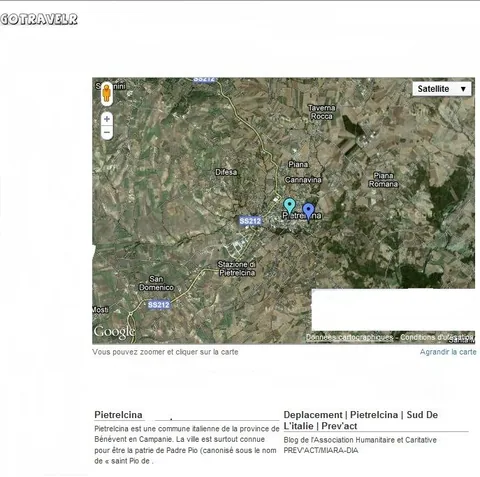Screen dimensions: 480x477
Task: Open Deplacement Pietrelcina Sud De L'italie heading
Action: (x=361, y=420)
